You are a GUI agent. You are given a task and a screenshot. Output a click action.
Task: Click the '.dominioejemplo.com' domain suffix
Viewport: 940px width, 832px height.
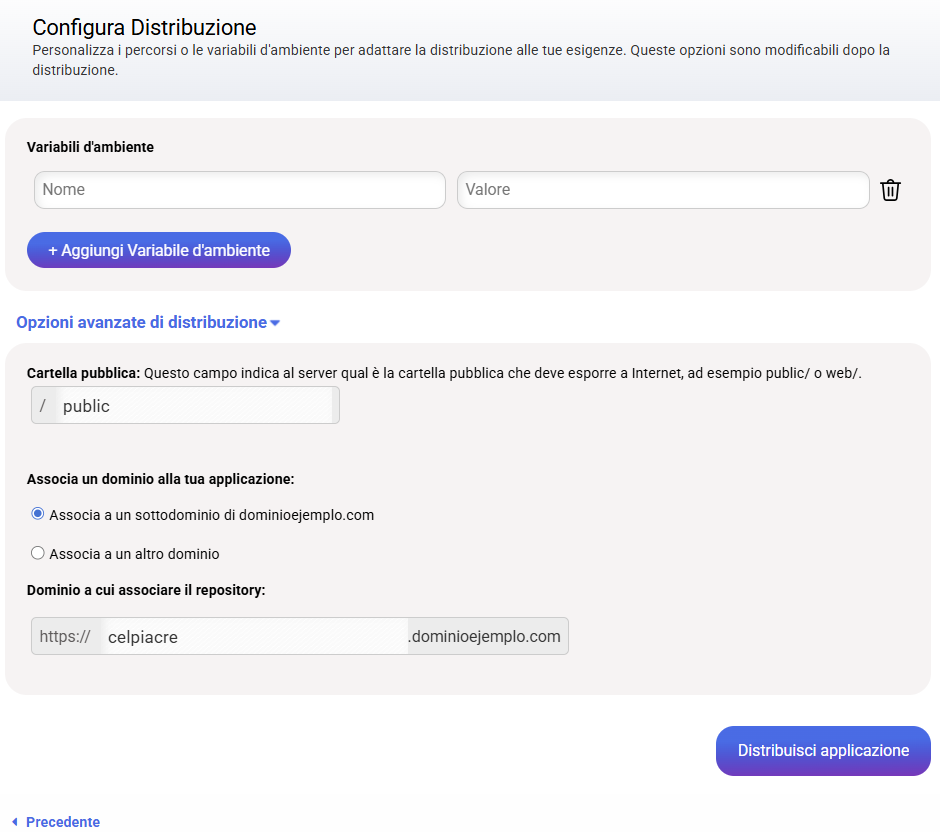click(487, 636)
